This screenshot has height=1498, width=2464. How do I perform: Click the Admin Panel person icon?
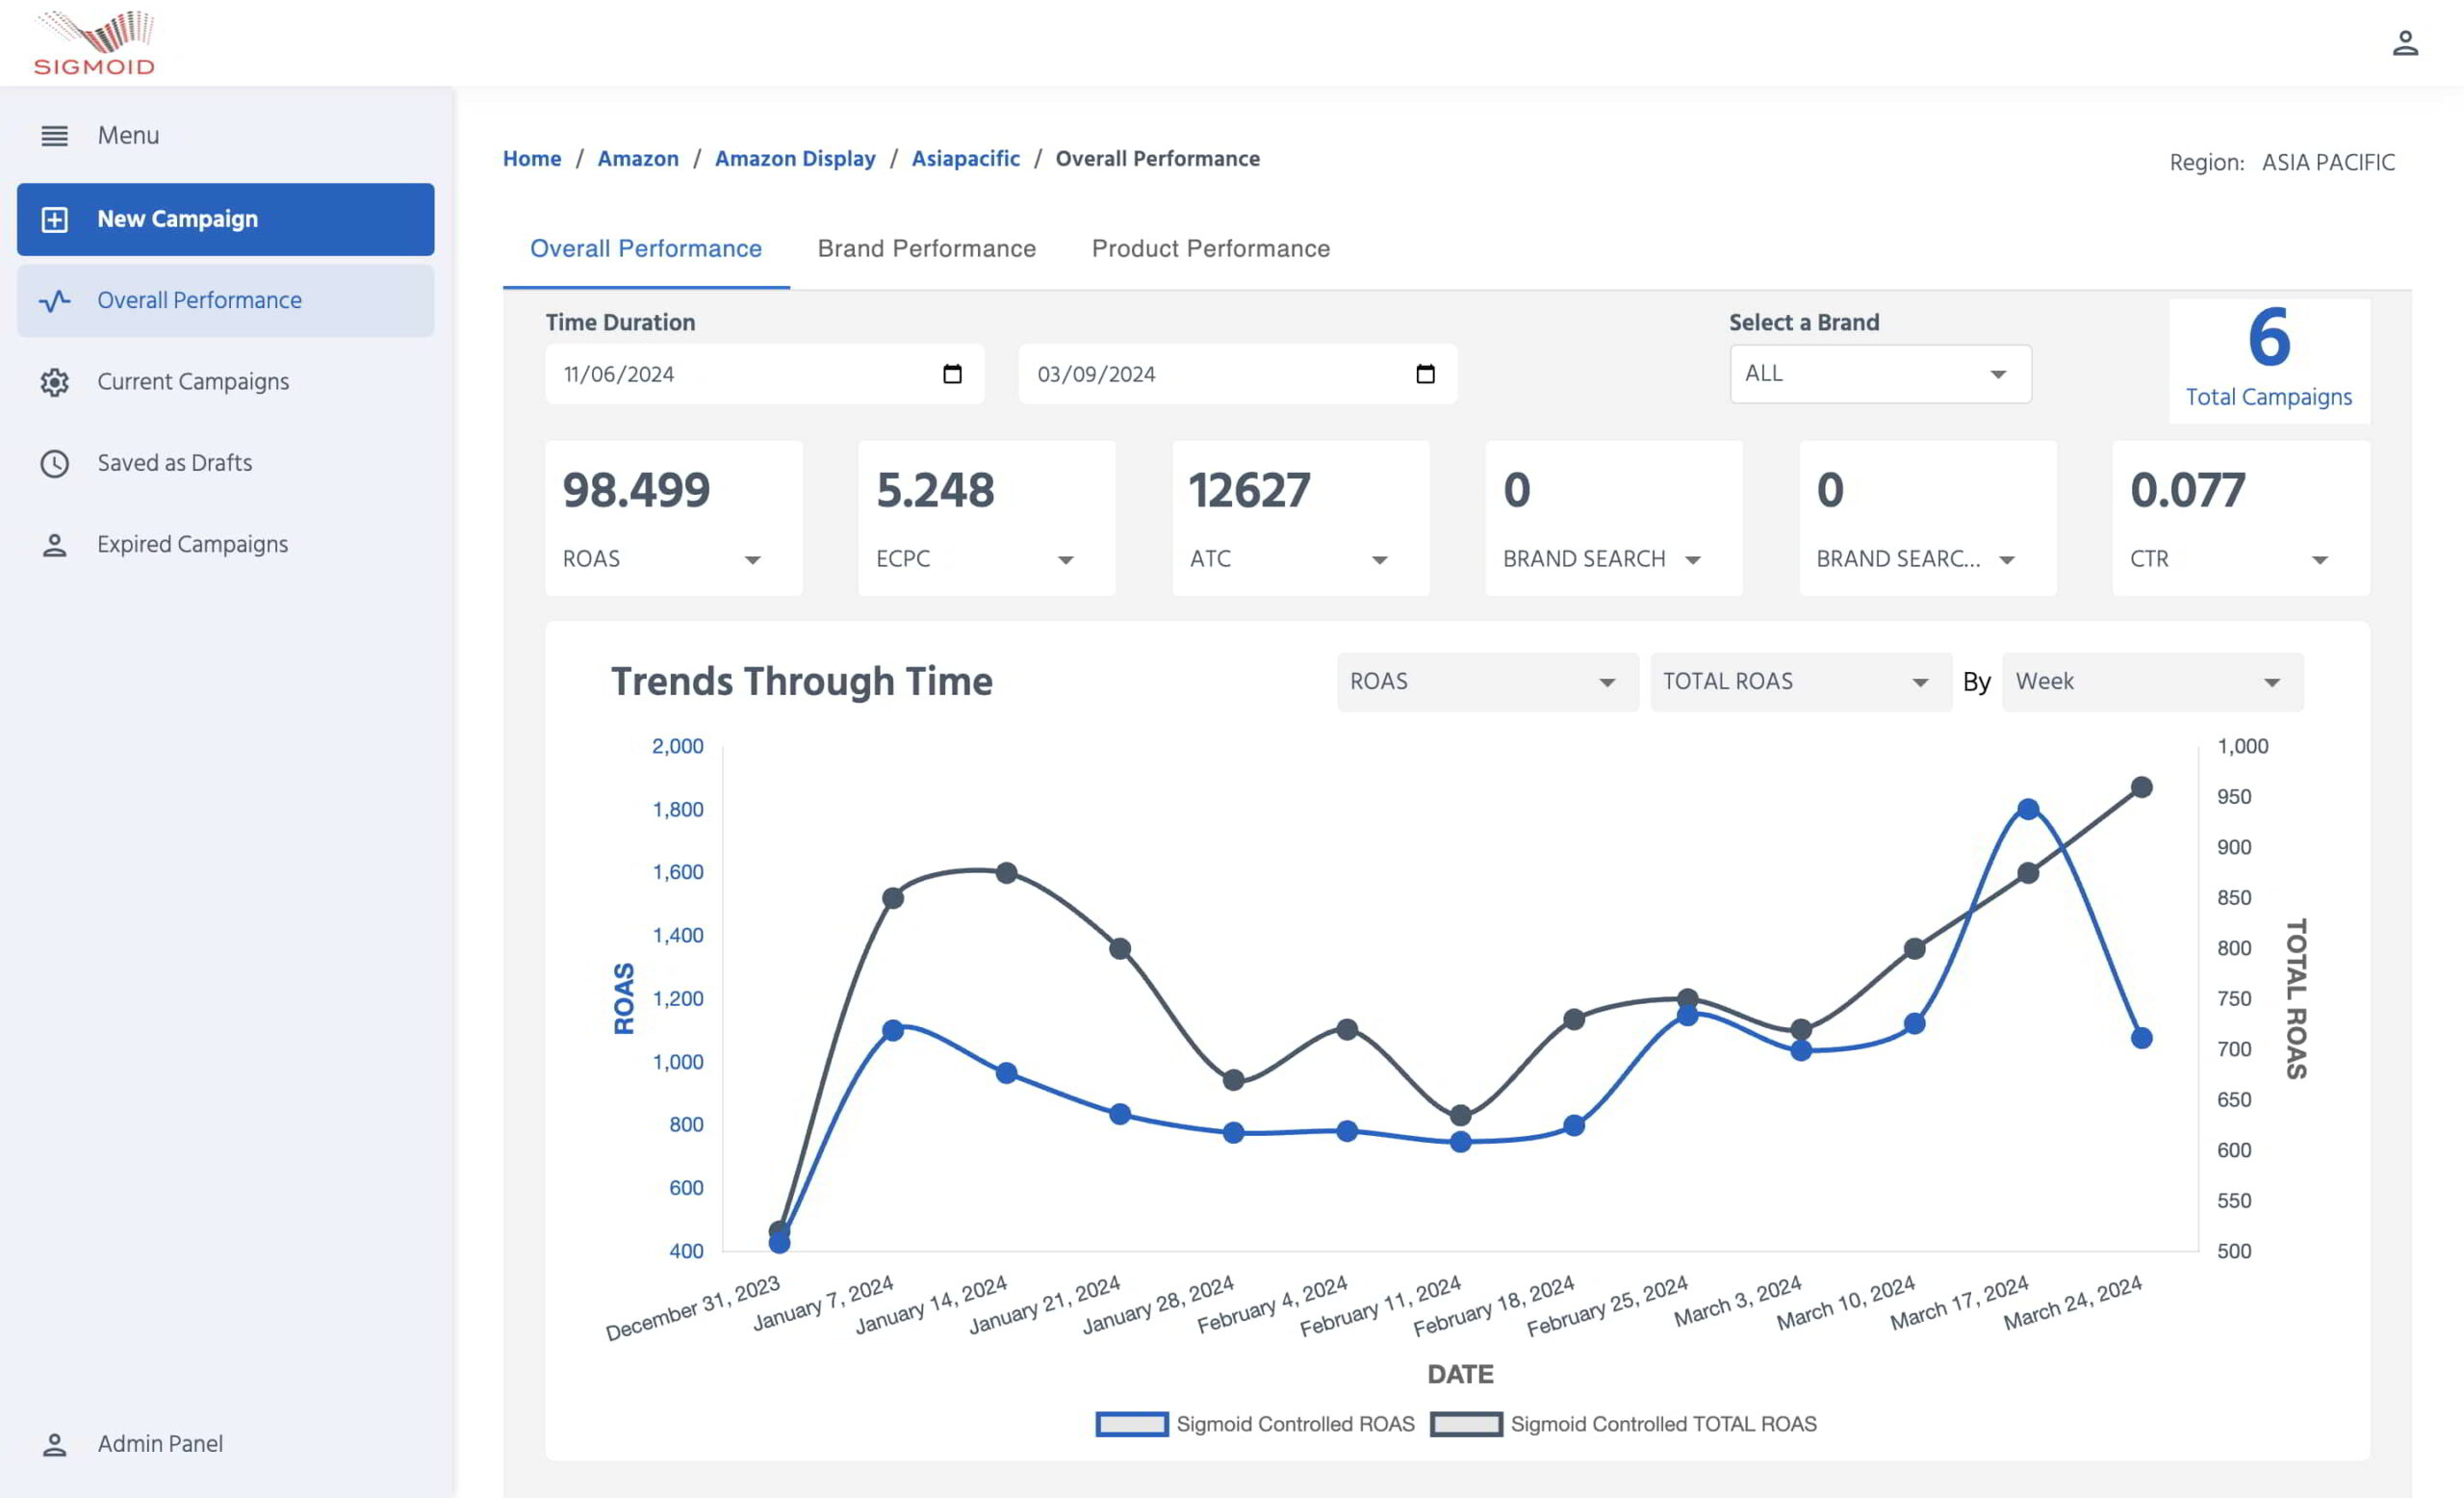54,1444
